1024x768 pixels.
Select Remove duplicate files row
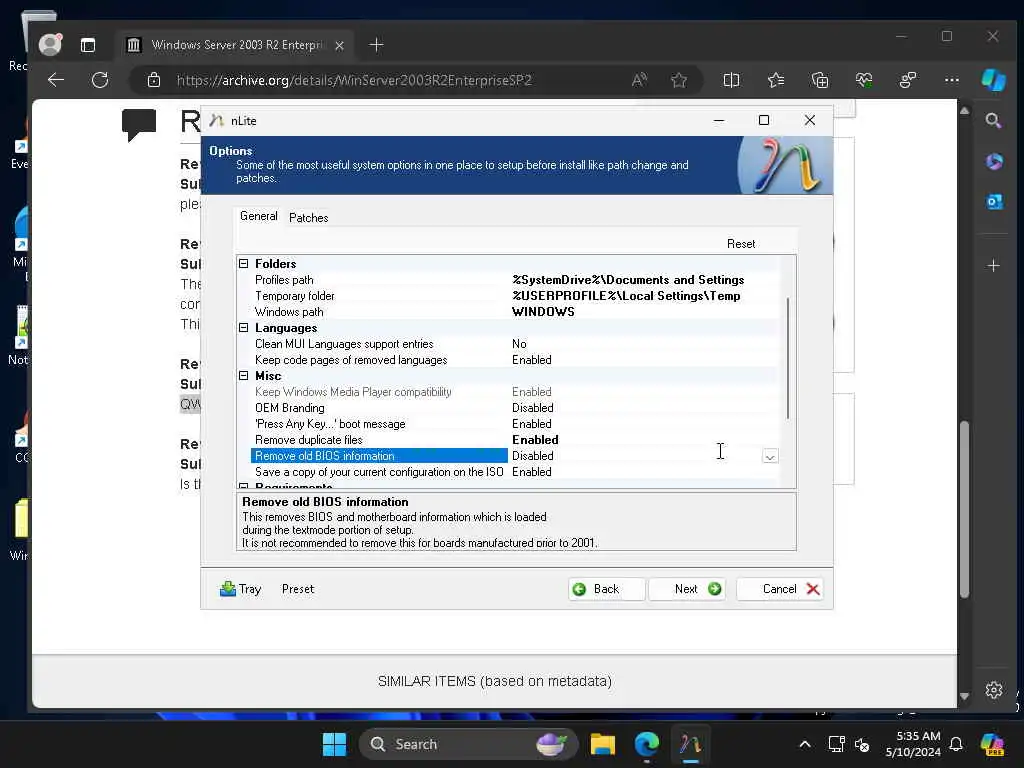[507, 440]
